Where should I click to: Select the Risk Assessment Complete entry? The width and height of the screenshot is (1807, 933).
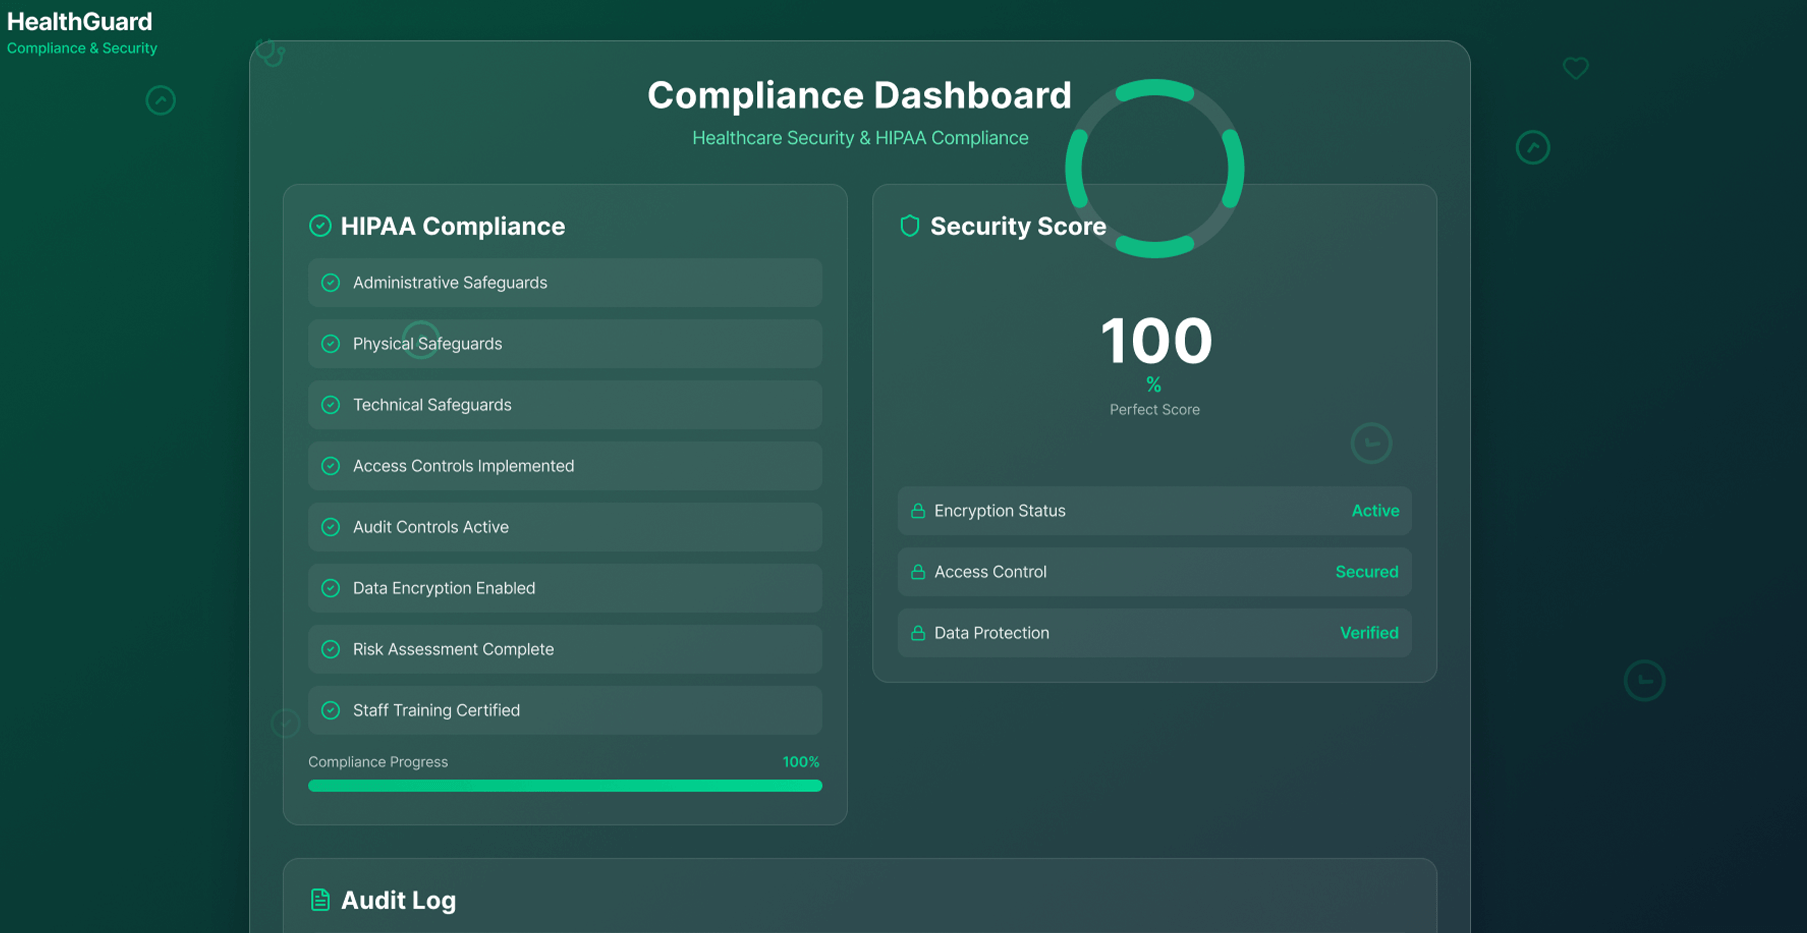[565, 649]
